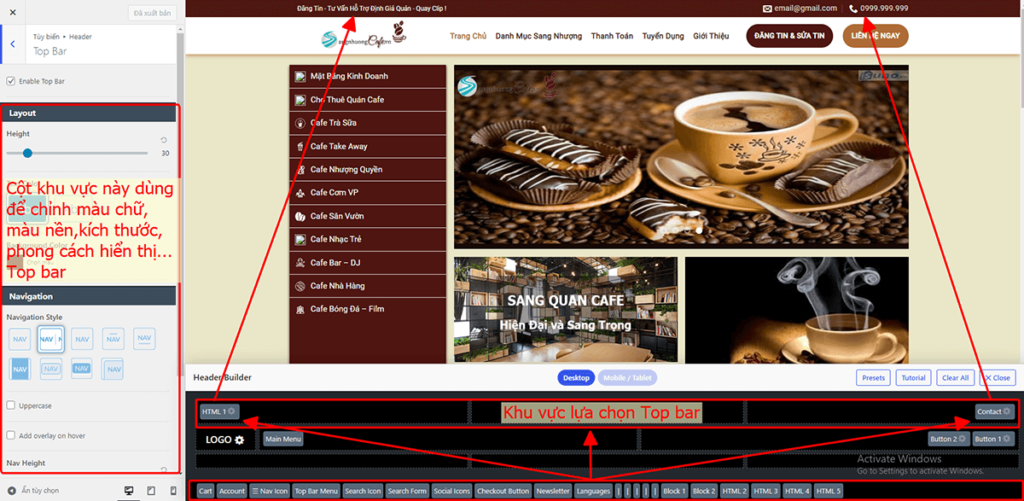
Task: Open settings gear on Contact element
Action: (x=1006, y=412)
